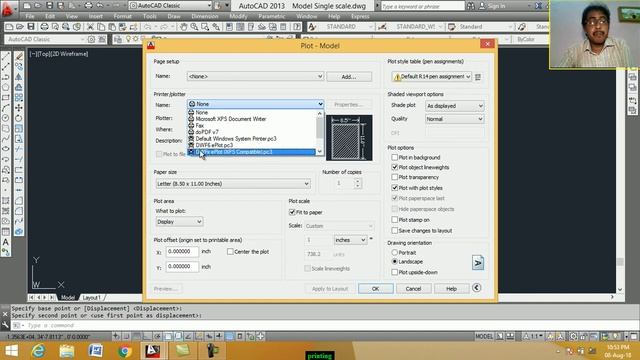Screen dimensions: 640x360
Task: Select the Pan hand tool
Action: click(x=184, y=27)
